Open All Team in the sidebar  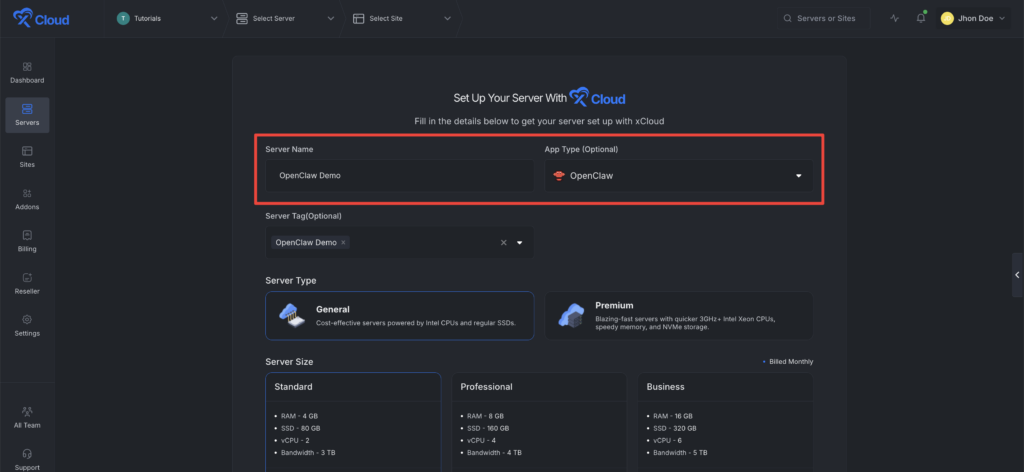[27, 416]
